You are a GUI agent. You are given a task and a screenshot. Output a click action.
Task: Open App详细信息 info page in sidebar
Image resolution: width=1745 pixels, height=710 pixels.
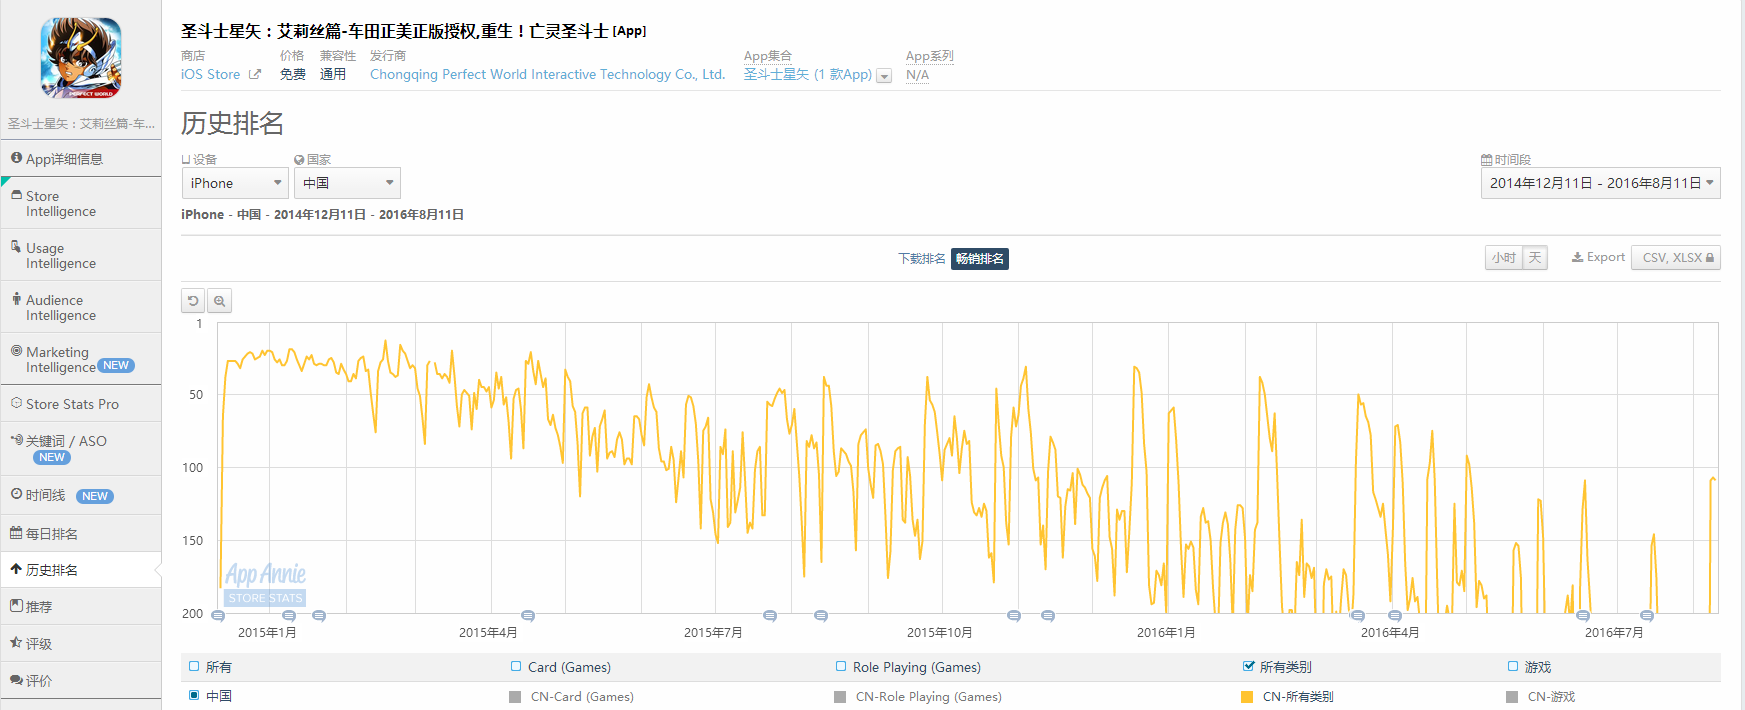click(x=80, y=159)
